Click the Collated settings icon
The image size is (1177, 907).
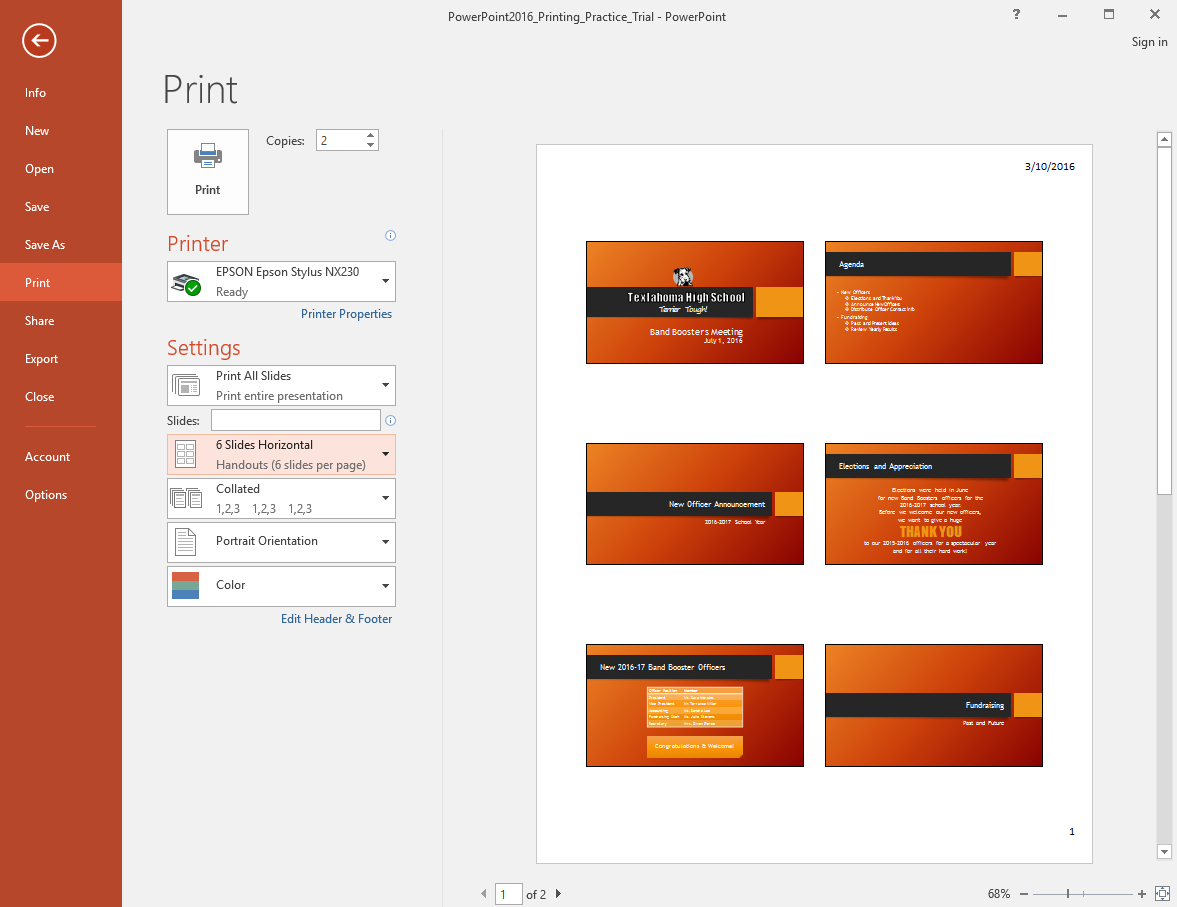(x=185, y=498)
